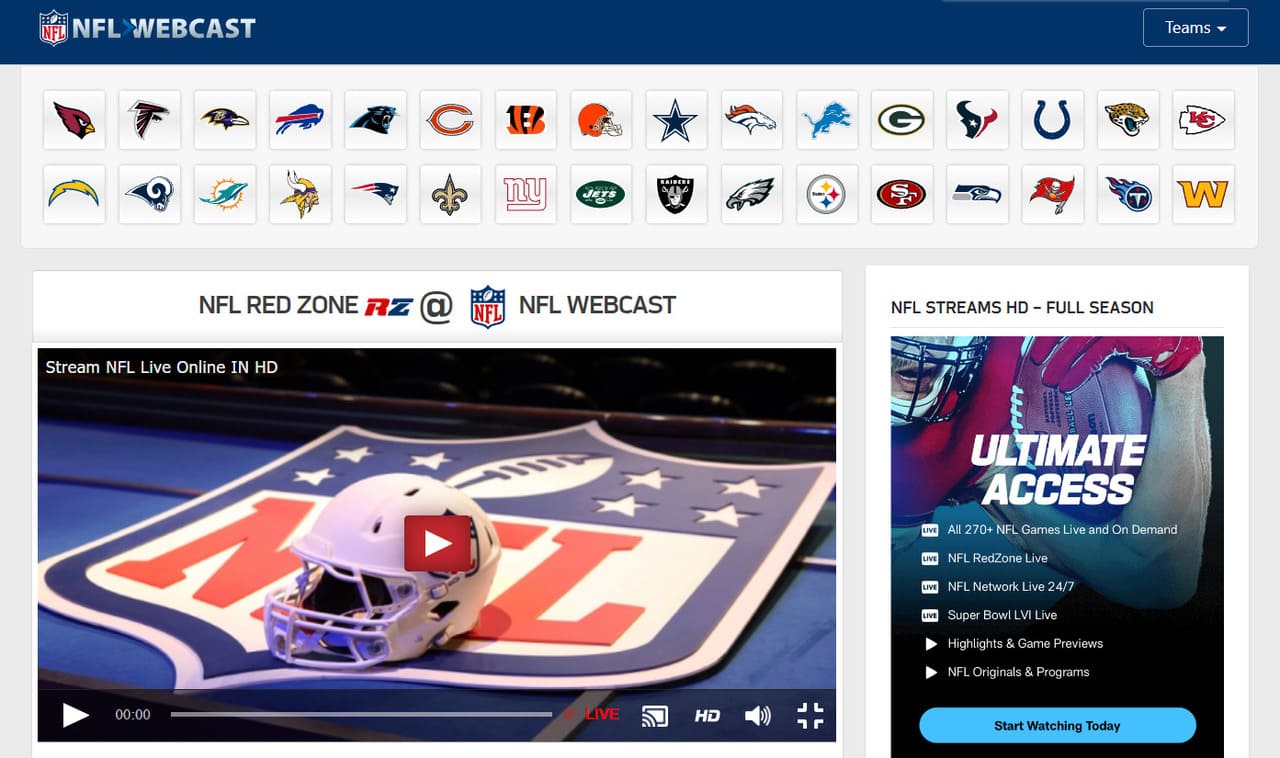Select the Carolina Panthers logo

(x=376, y=120)
